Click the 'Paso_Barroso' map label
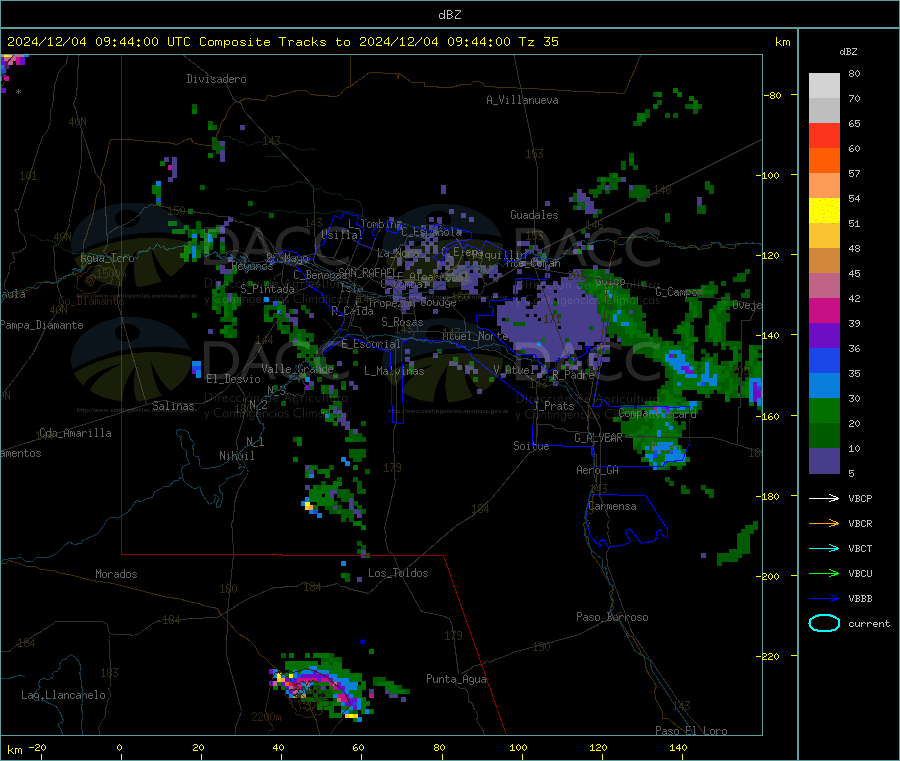This screenshot has width=900, height=761. coord(612,617)
